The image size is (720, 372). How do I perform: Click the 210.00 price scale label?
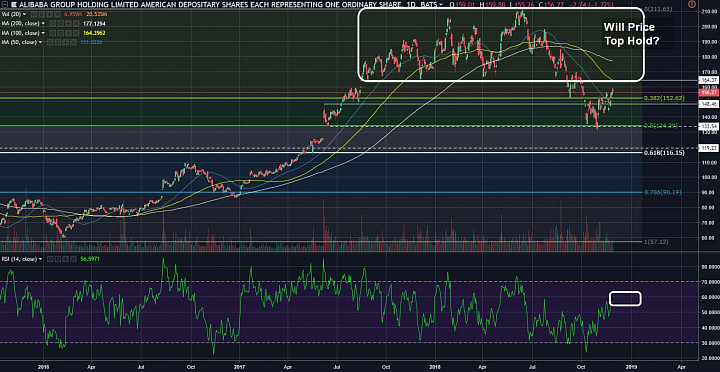point(709,11)
